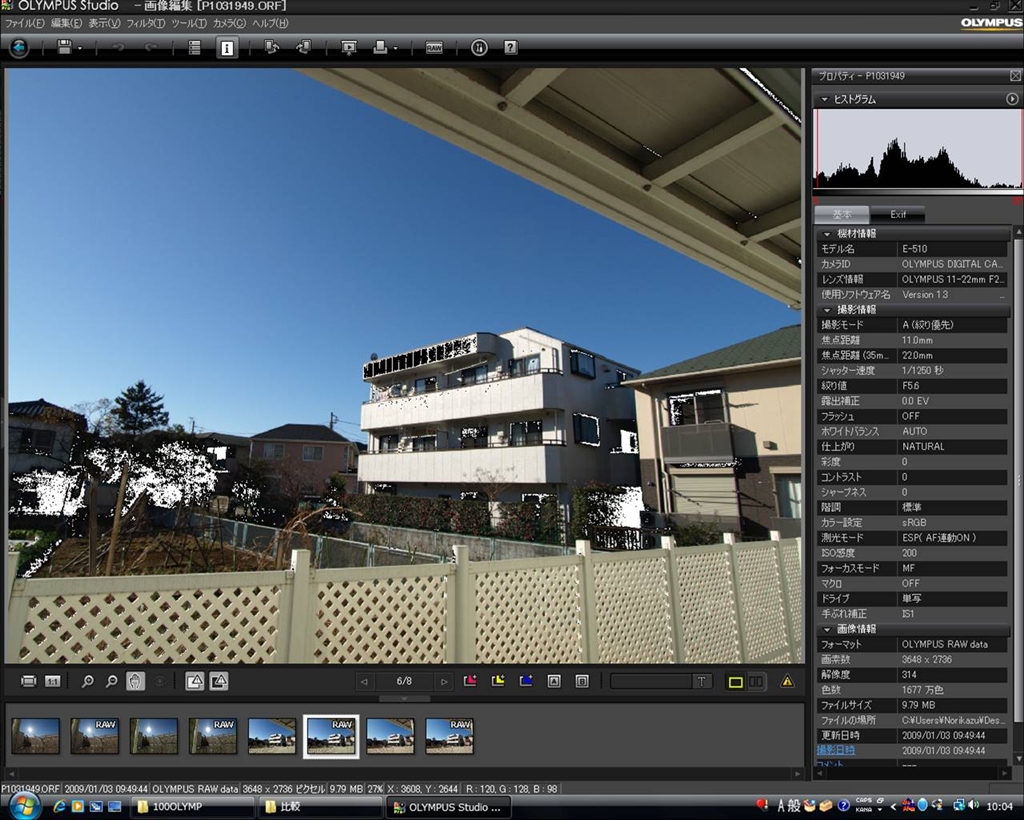Viewport: 1024px width, 820px height.
Task: Open the slideshow toolbar icon
Action: [x=349, y=47]
